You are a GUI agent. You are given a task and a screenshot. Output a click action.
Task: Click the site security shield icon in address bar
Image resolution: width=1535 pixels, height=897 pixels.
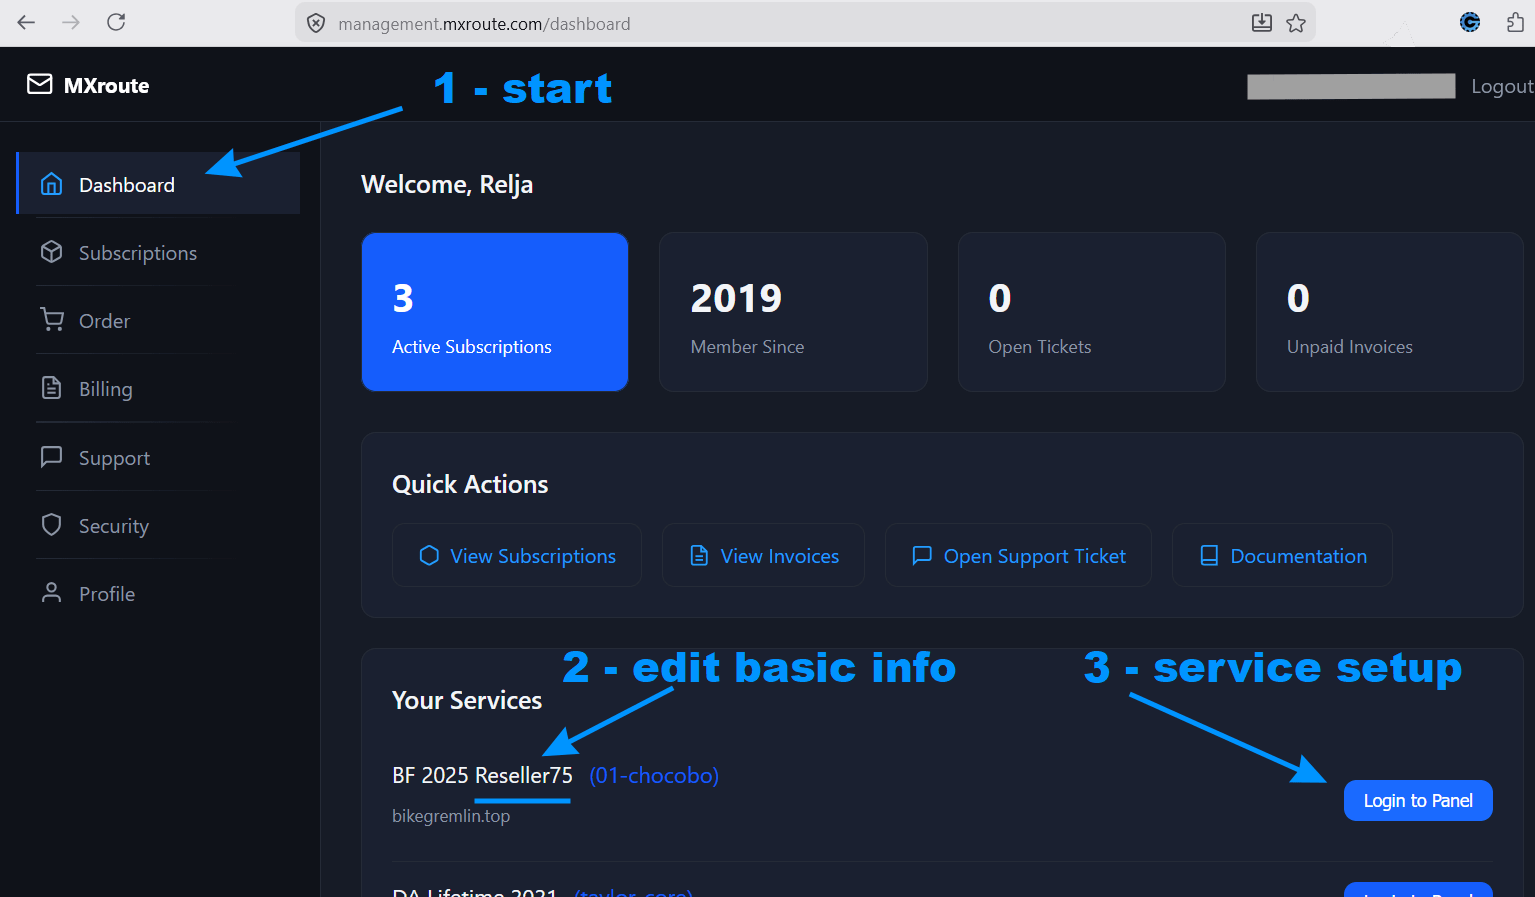pos(316,23)
